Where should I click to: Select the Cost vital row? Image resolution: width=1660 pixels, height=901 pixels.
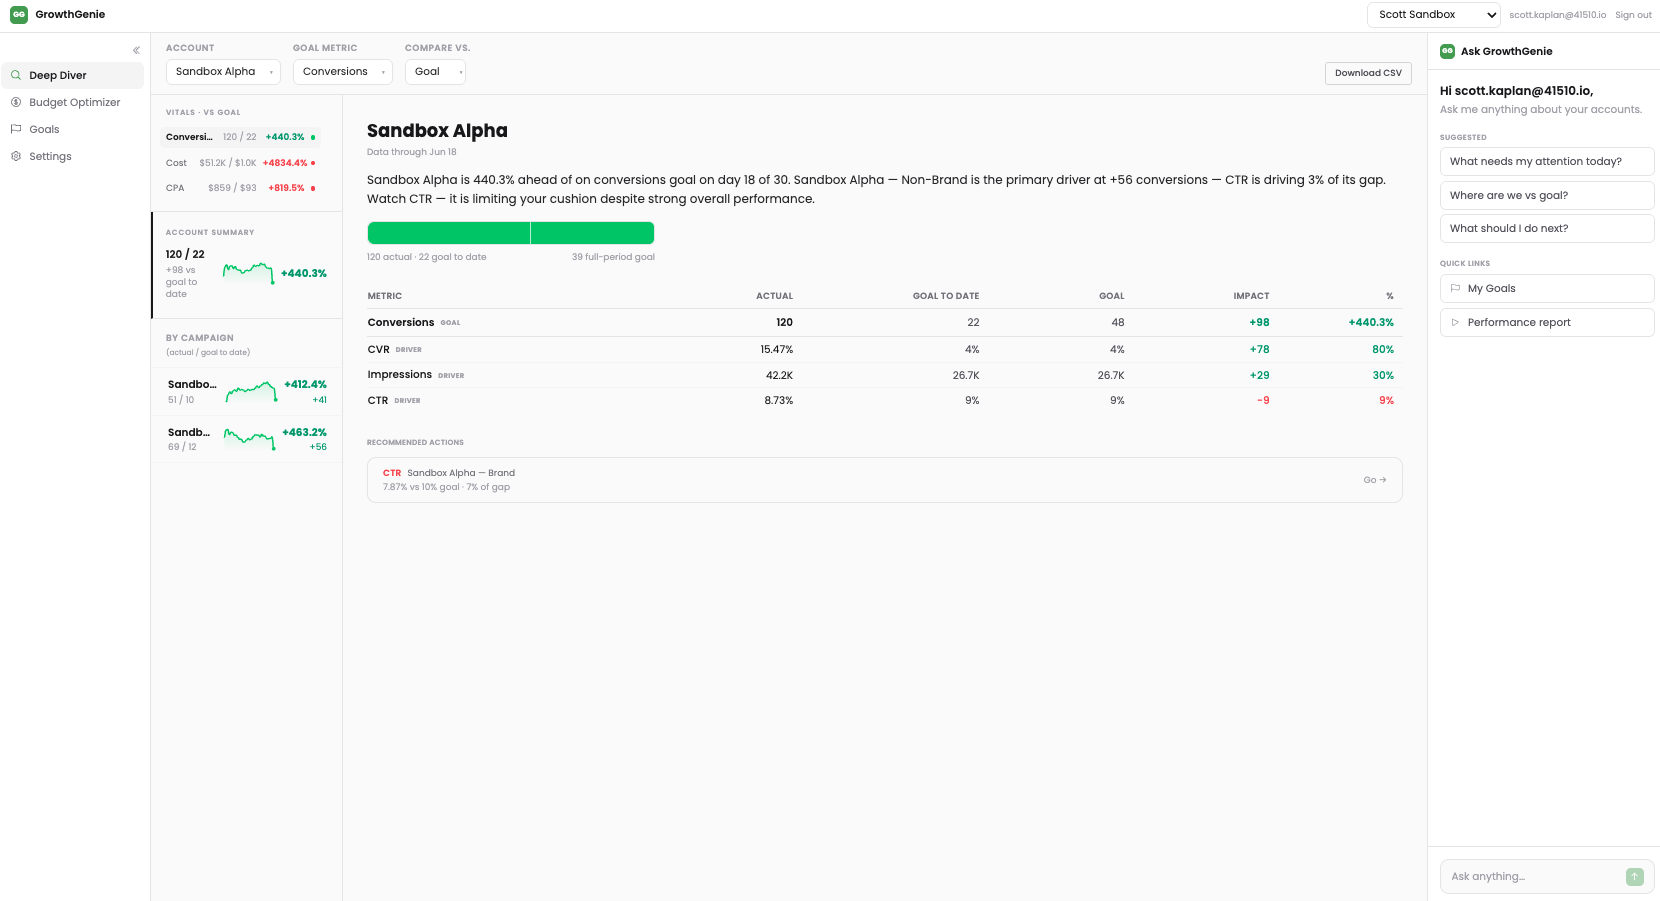pyautogui.click(x=241, y=163)
